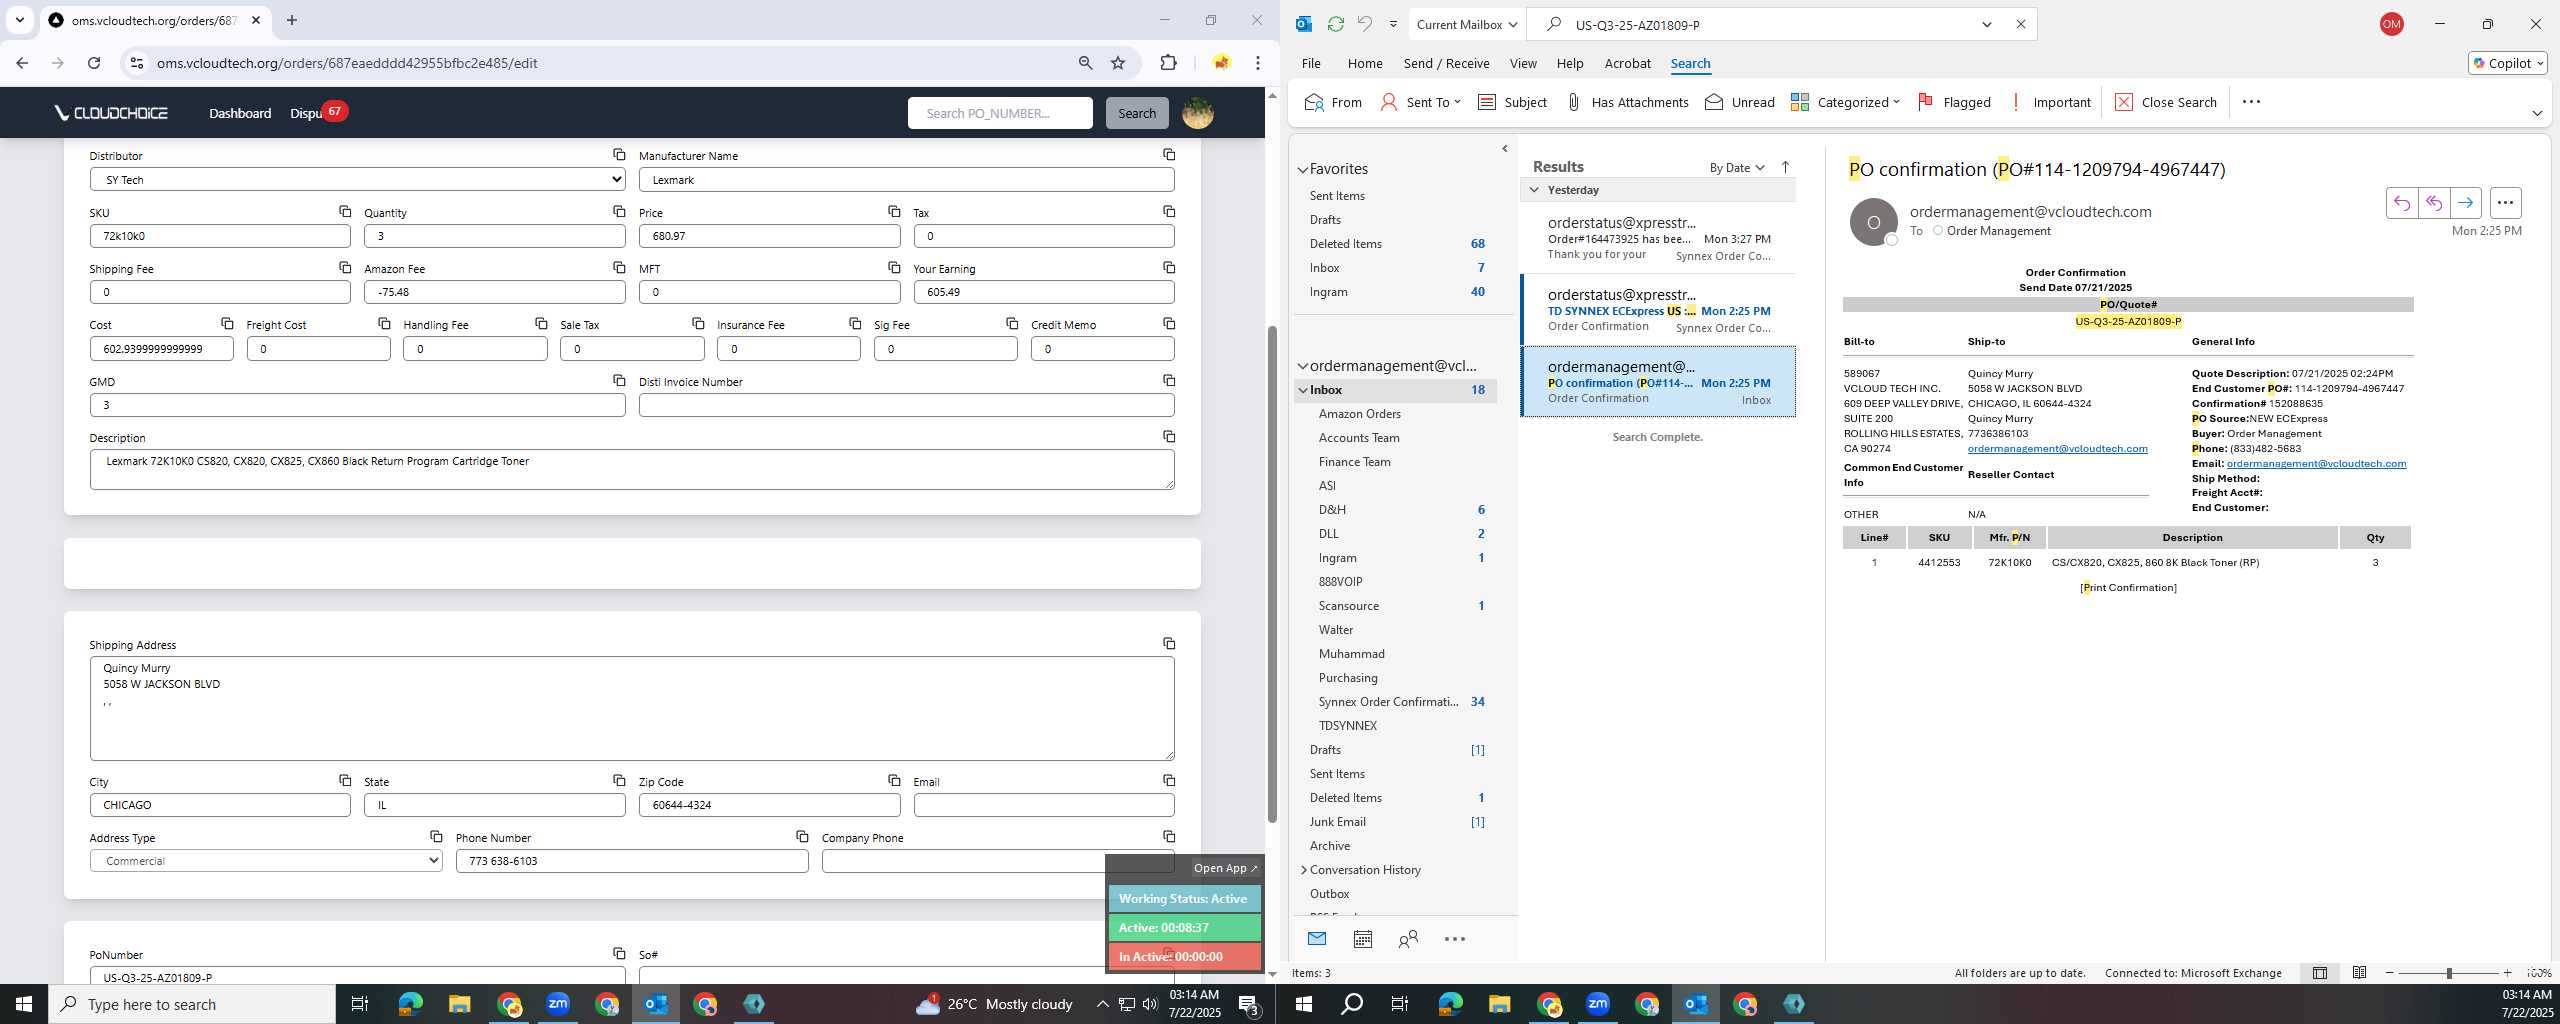Go to the Dashboard nav item
This screenshot has width=2560, height=1024.
tap(240, 113)
